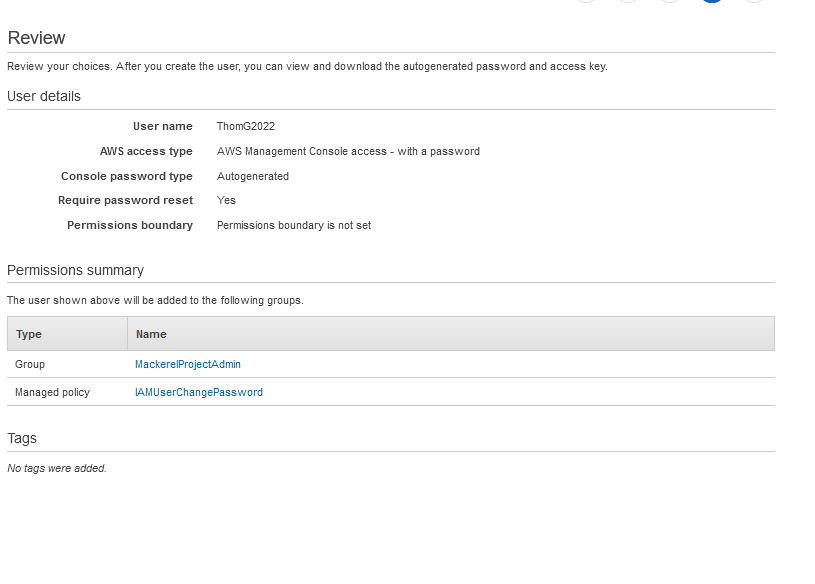
Task: Click the Type column header
Action: (29, 334)
